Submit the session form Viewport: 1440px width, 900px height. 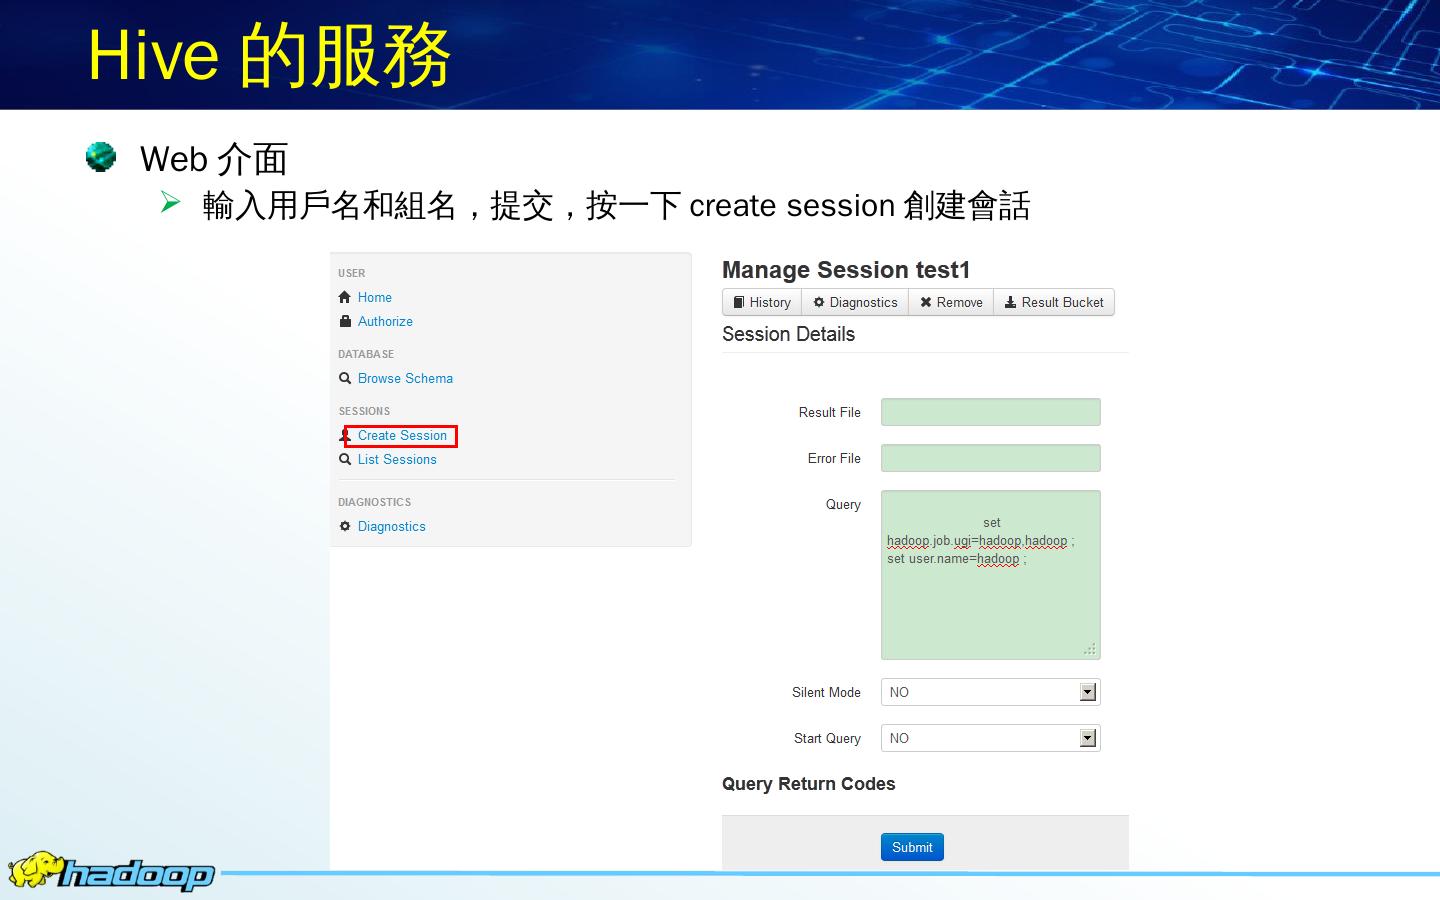point(912,847)
